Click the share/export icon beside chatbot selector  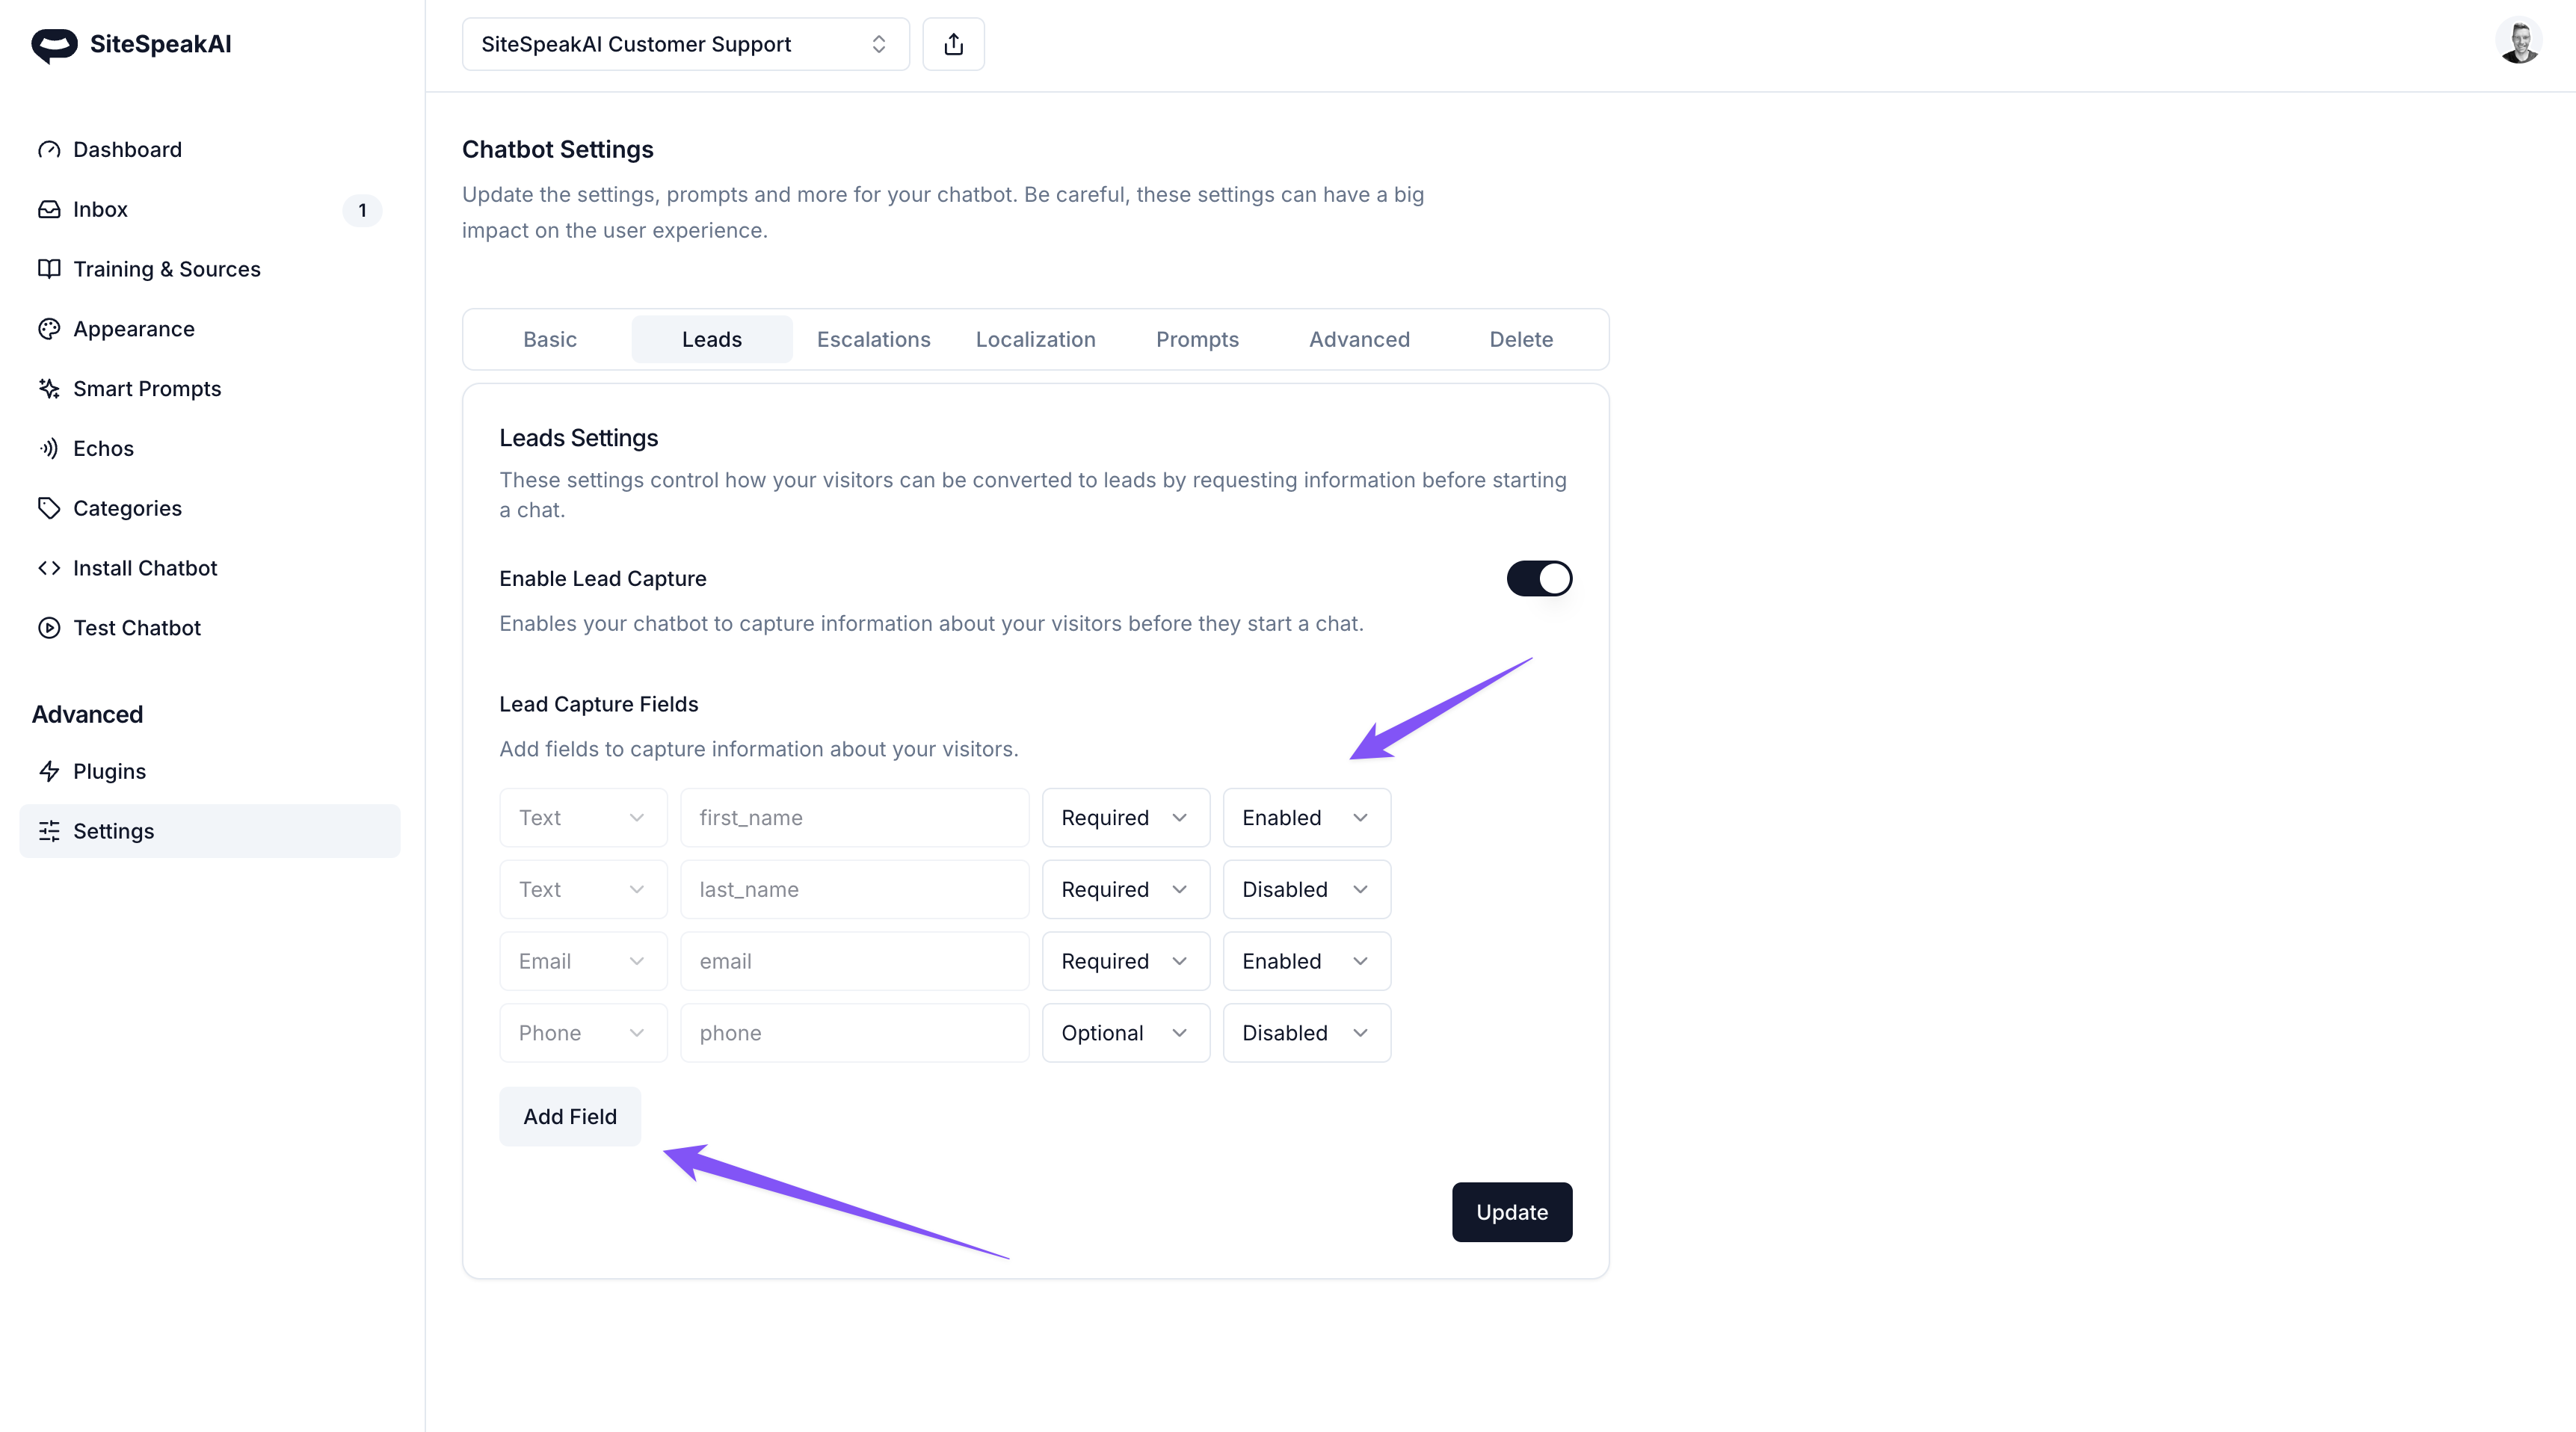[x=953, y=44]
